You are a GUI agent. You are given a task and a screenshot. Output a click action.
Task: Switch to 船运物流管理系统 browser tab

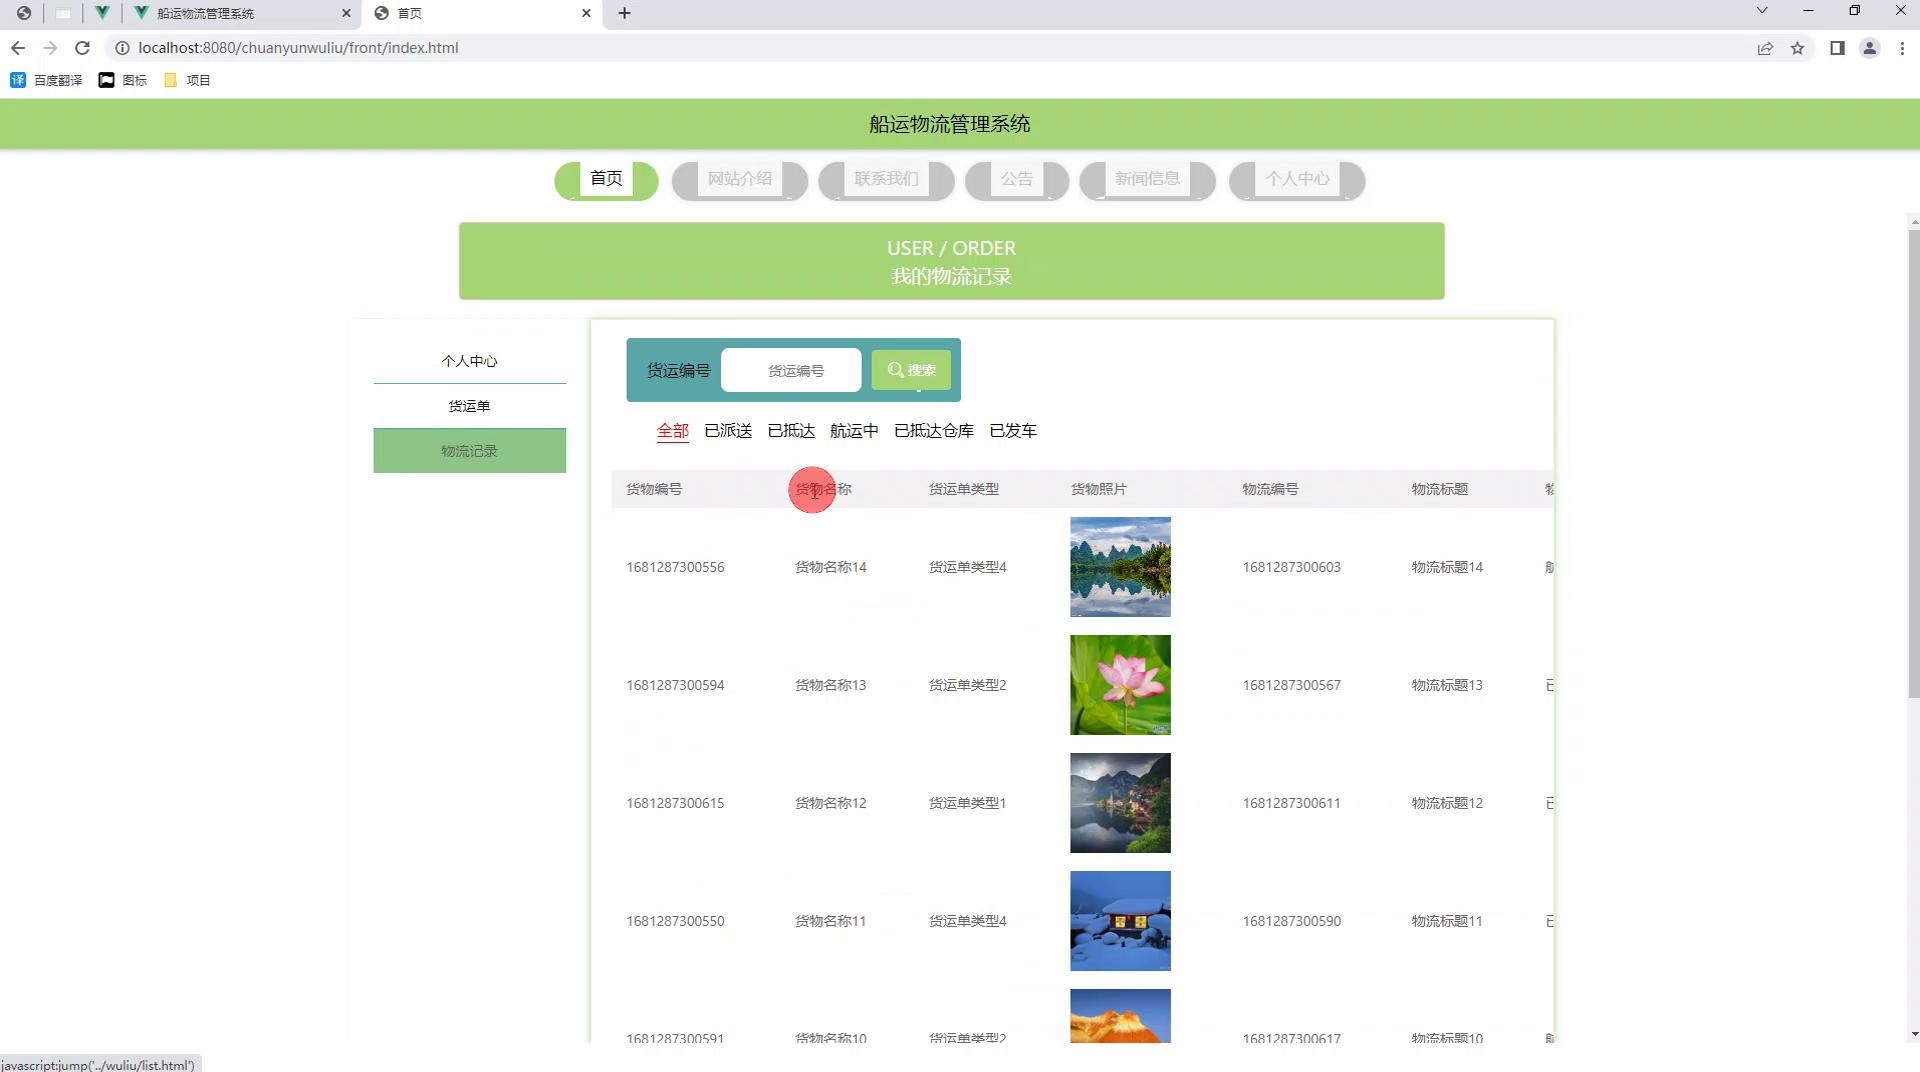[242, 13]
